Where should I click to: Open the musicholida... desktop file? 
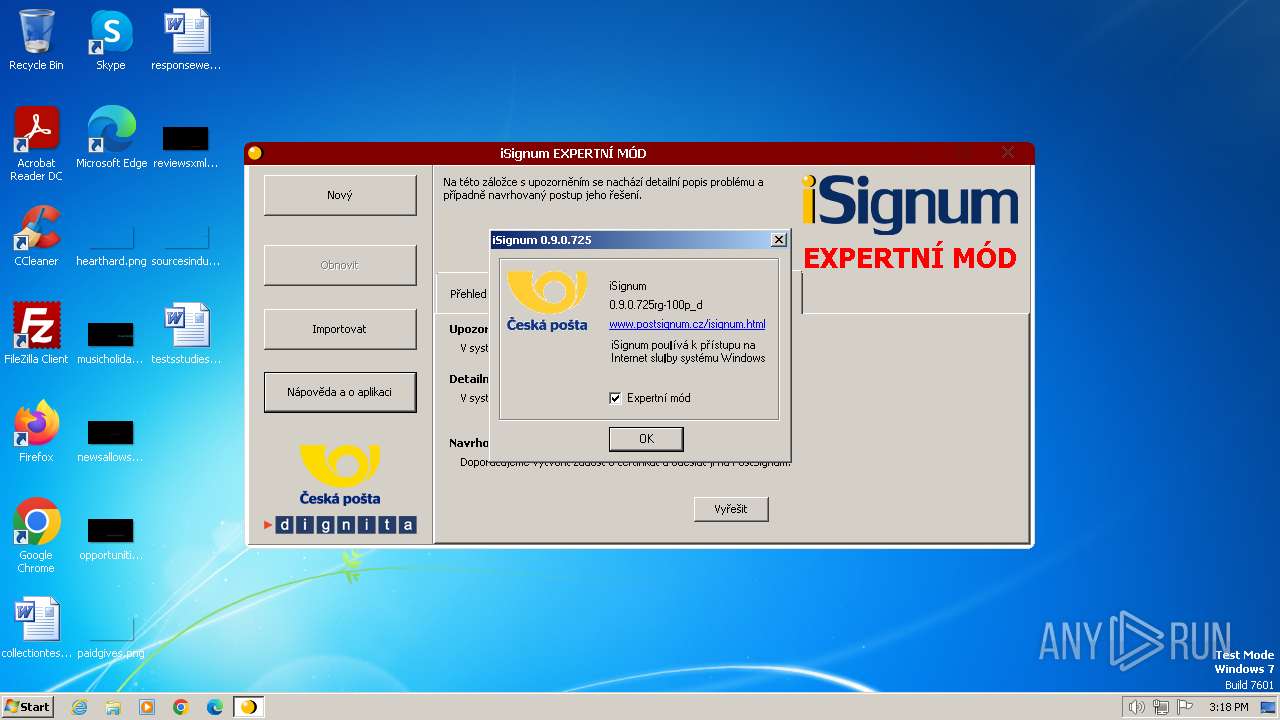[111, 342]
